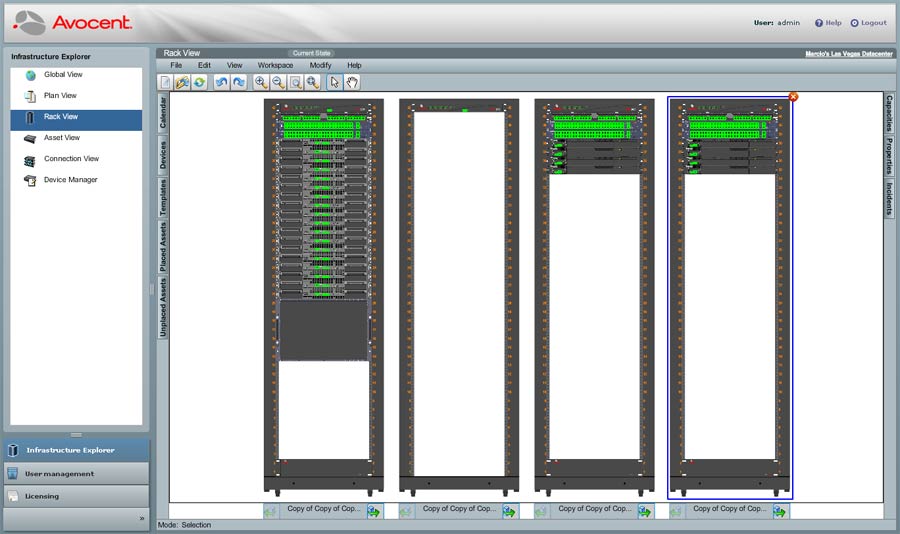
Task: Click the Redo arrow icon
Action: point(239,83)
